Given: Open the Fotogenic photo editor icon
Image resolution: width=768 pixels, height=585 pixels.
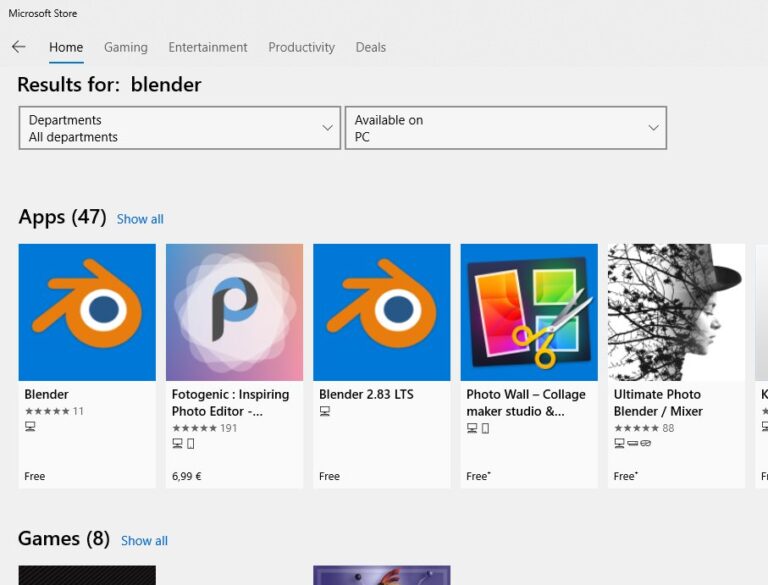Looking at the screenshot, I should tap(235, 312).
